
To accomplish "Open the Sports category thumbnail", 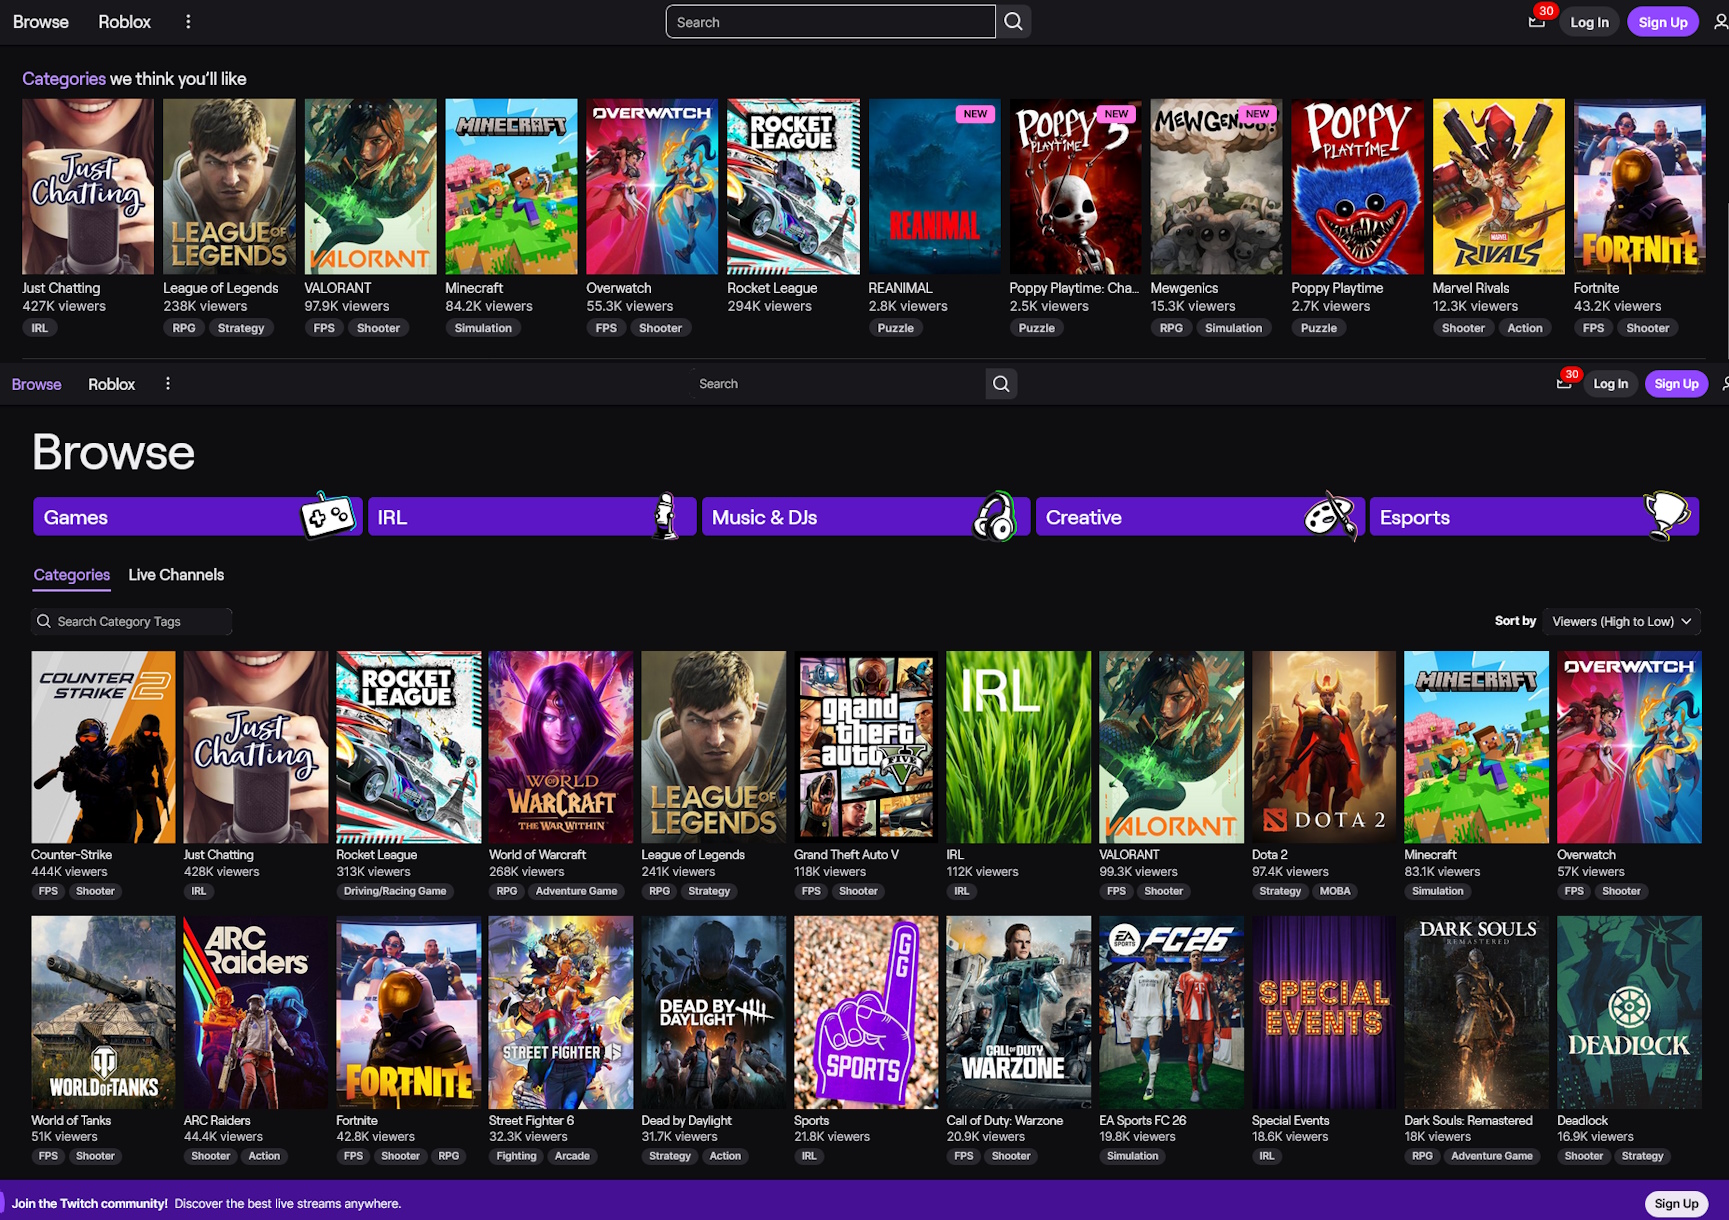I will [866, 1012].
